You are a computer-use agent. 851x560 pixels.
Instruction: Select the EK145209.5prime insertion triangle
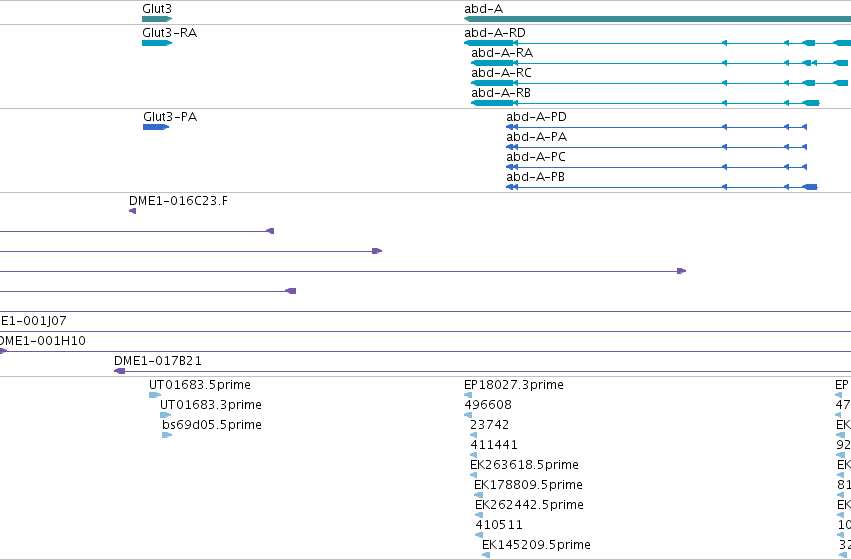tap(486, 555)
